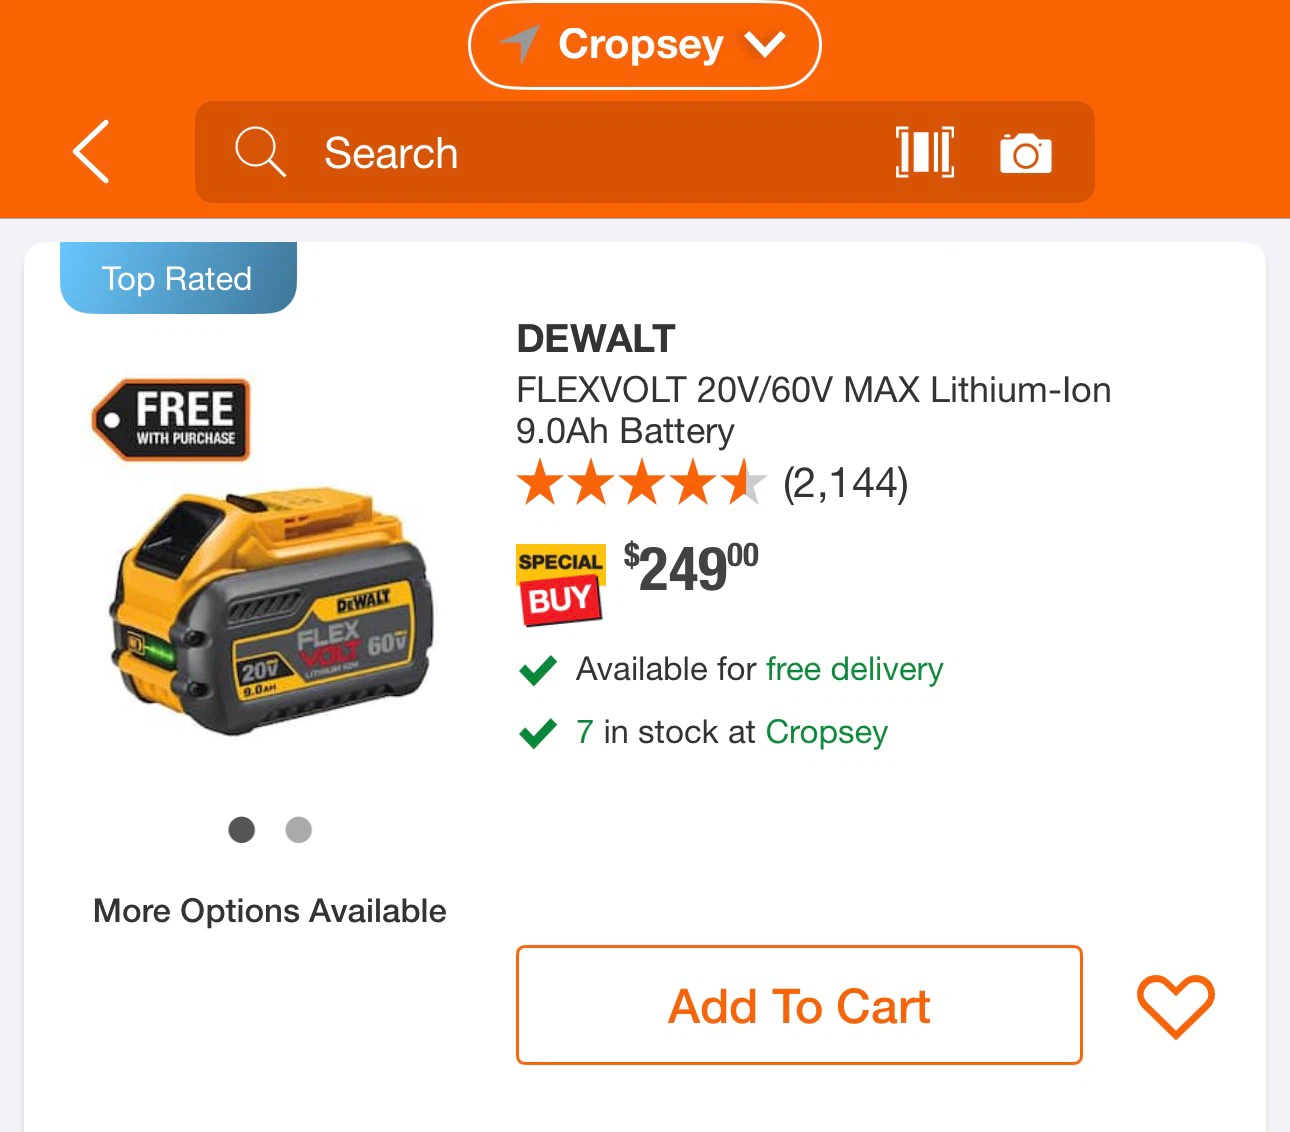Tap the Special Buy badge
The height and width of the screenshot is (1132, 1290).
click(x=560, y=585)
